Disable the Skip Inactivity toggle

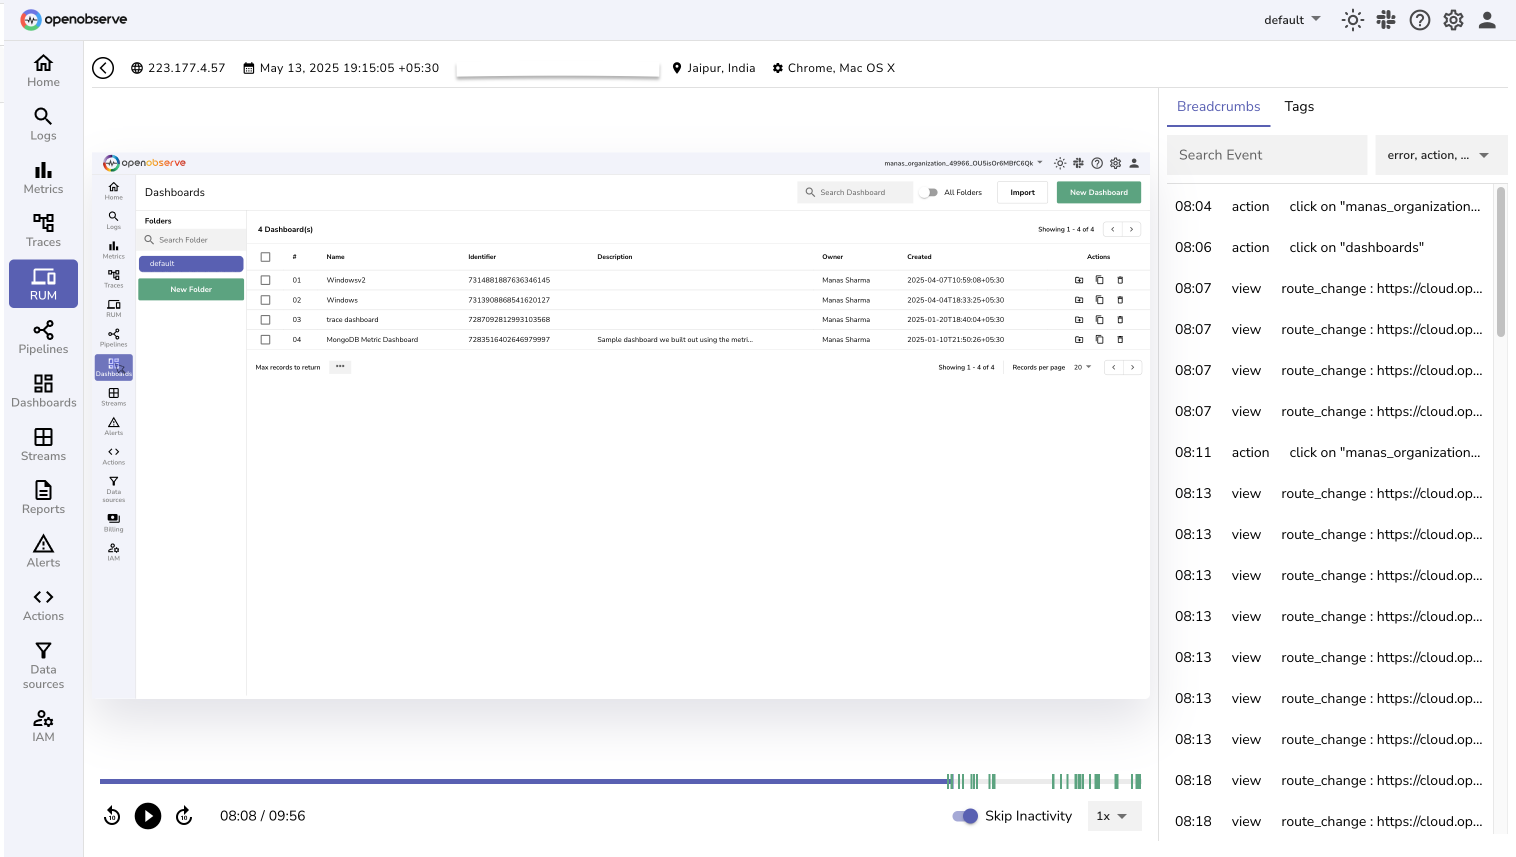click(963, 816)
